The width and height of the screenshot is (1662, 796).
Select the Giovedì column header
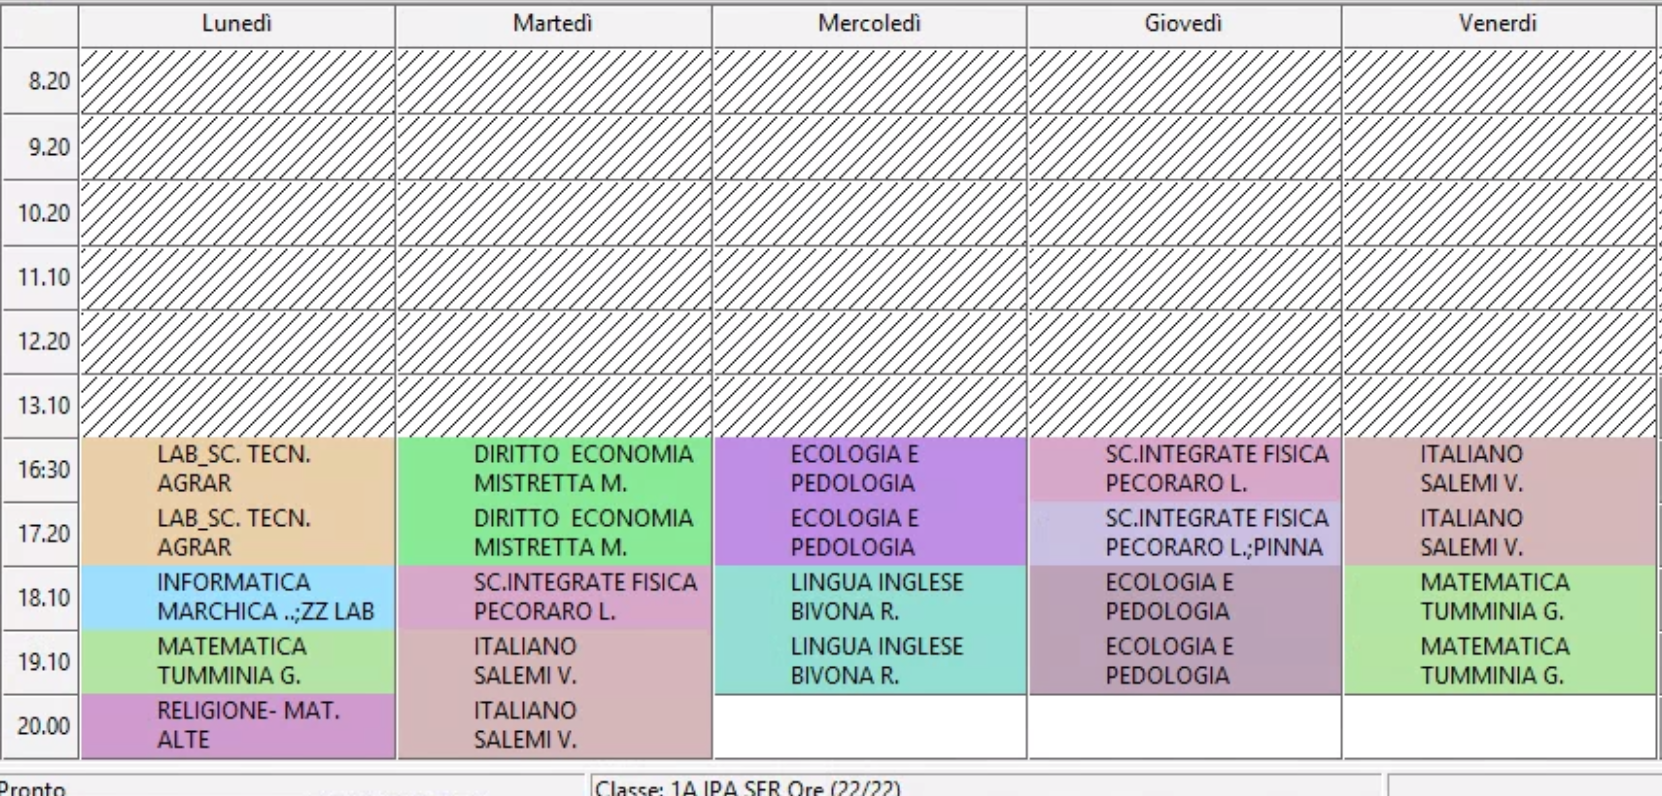(x=1184, y=24)
